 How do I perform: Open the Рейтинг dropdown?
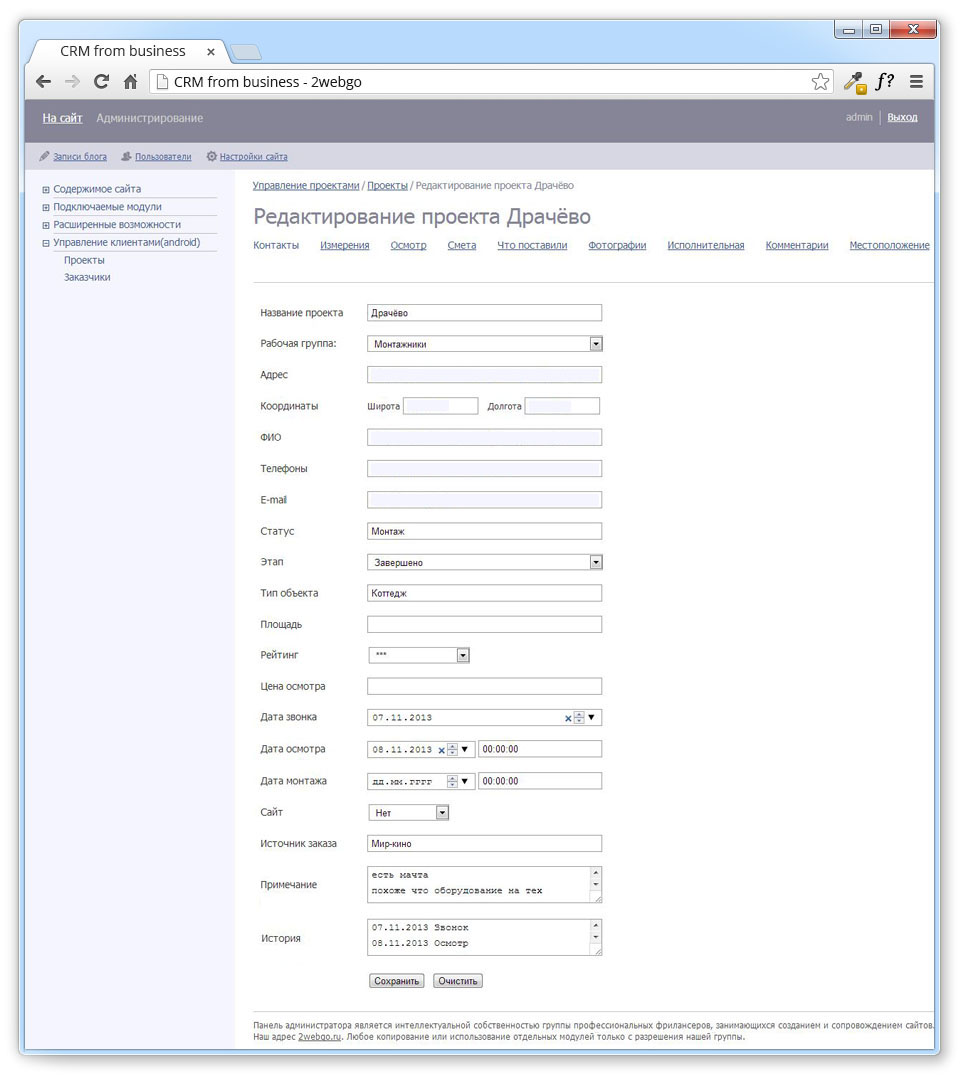click(x=463, y=656)
